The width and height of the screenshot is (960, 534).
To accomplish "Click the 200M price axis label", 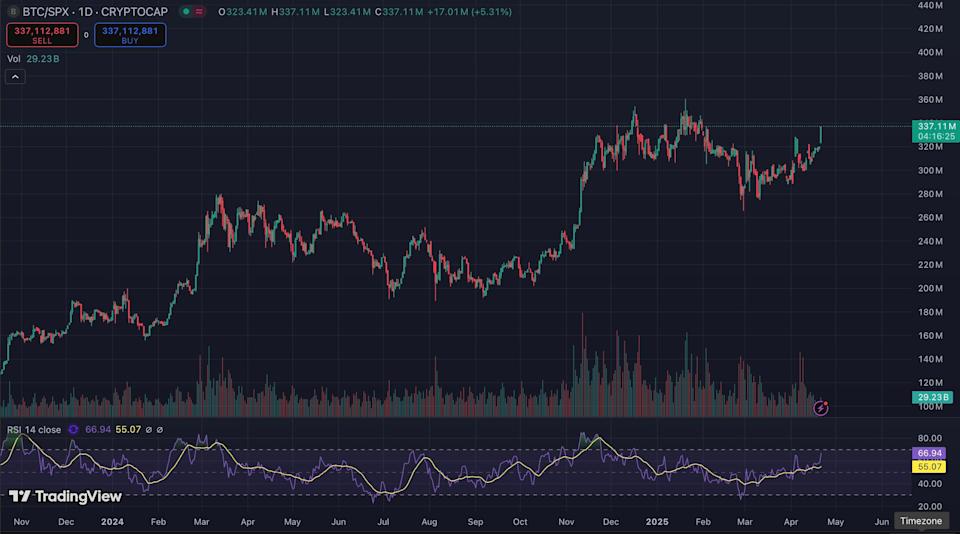I will point(930,288).
